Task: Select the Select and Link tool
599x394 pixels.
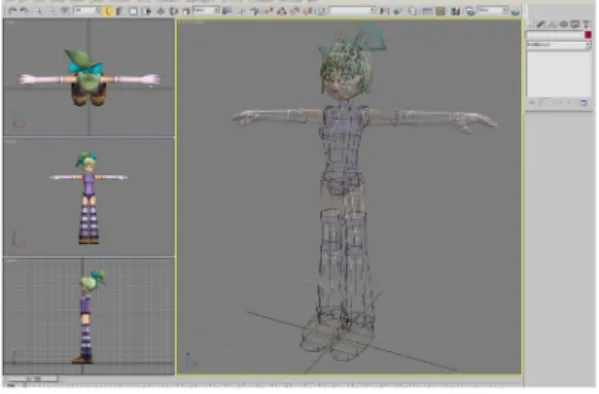Action: 39,11
